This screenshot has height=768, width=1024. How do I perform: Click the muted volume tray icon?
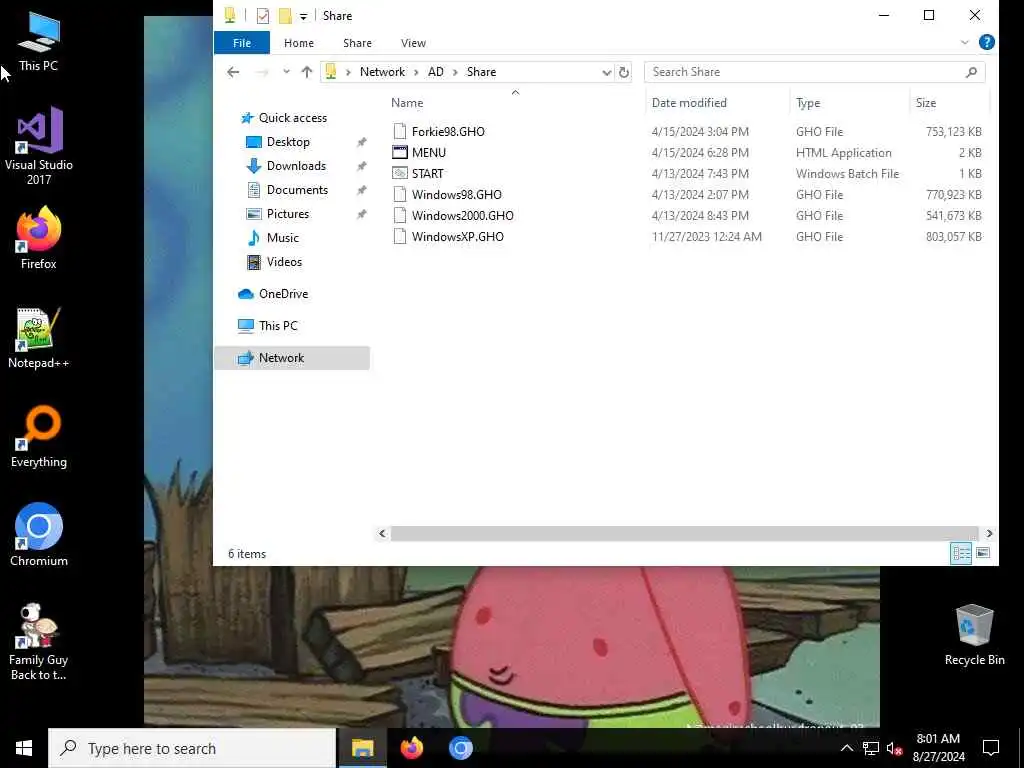click(894, 748)
